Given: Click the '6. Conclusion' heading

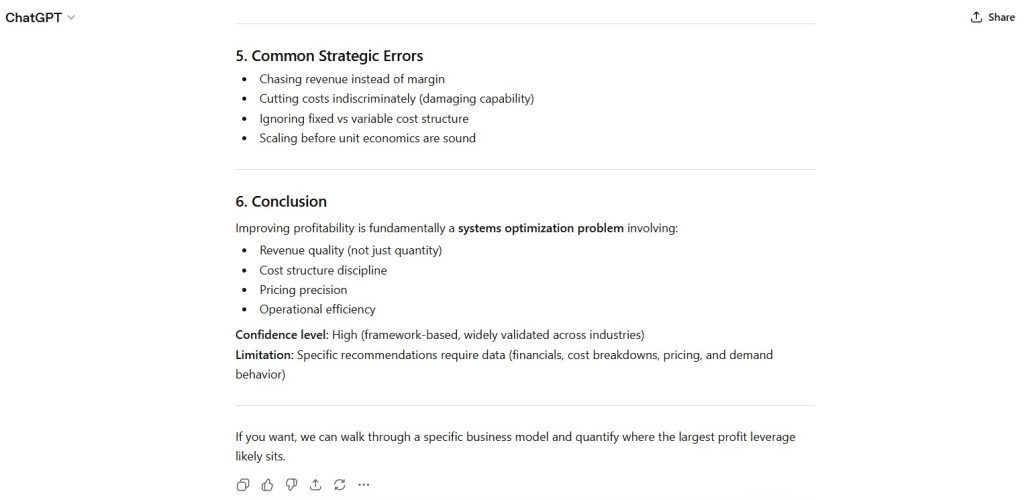Looking at the screenshot, I should (281, 201).
